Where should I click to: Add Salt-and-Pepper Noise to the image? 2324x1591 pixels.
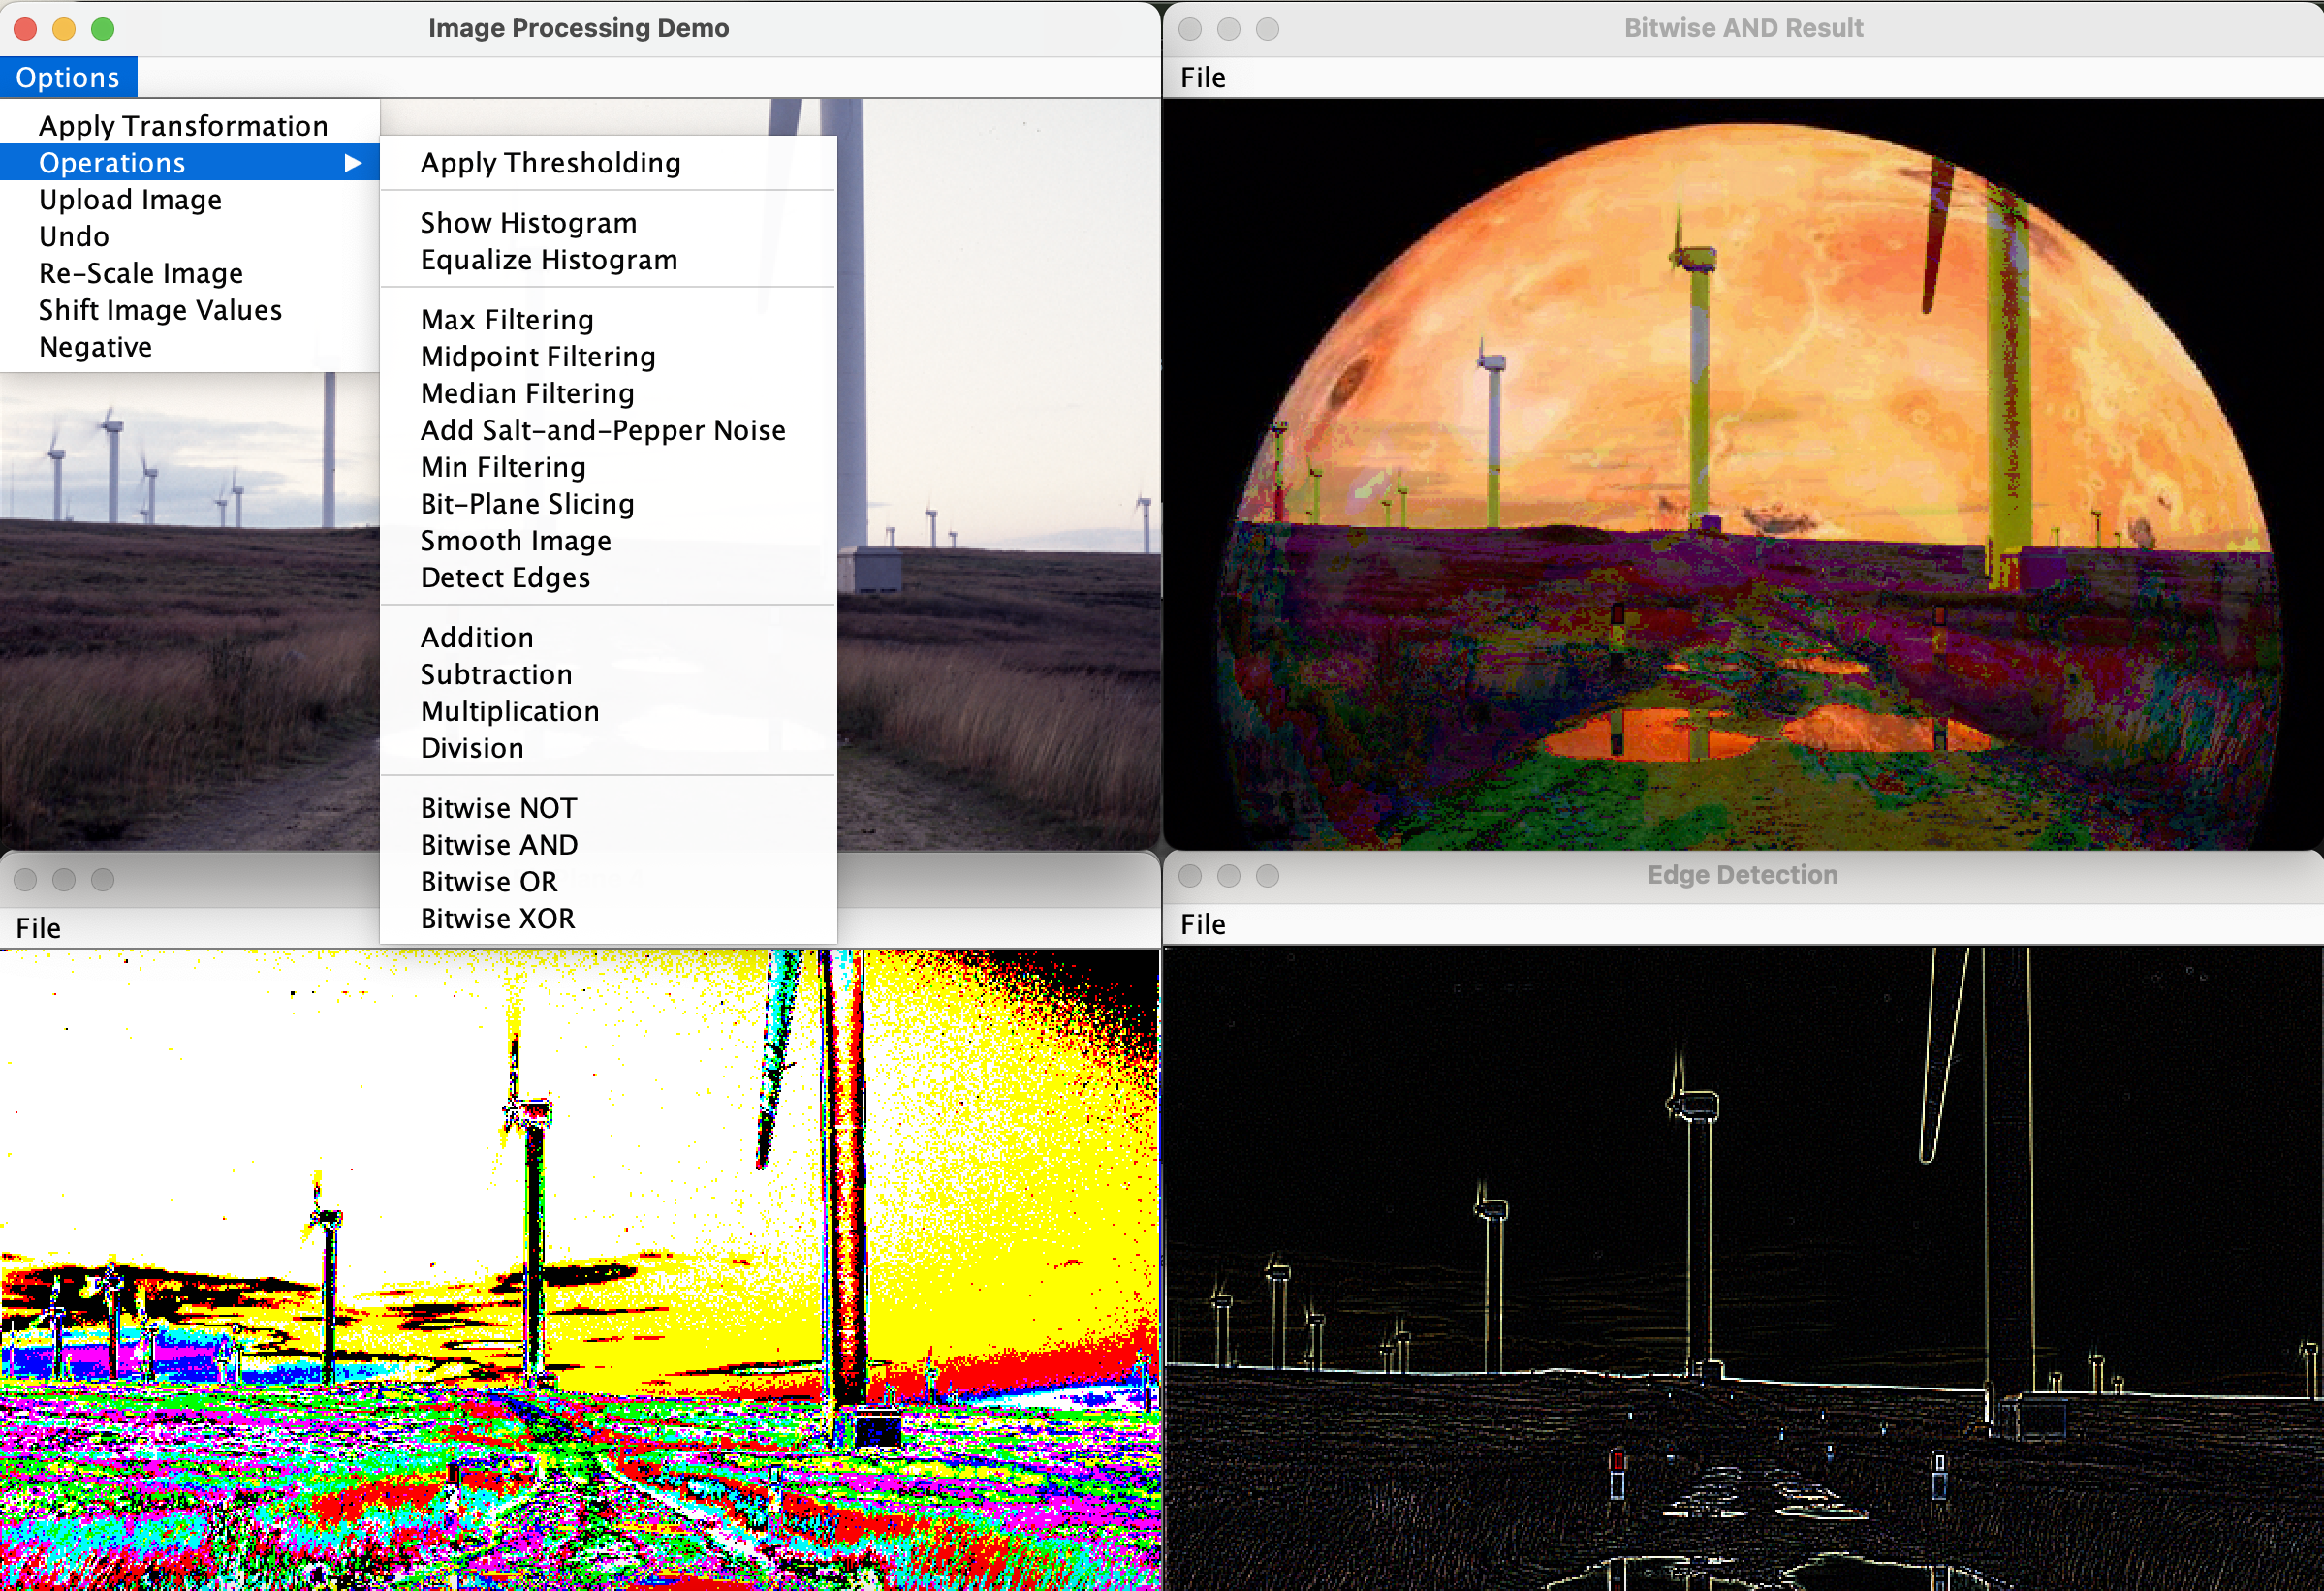[602, 429]
